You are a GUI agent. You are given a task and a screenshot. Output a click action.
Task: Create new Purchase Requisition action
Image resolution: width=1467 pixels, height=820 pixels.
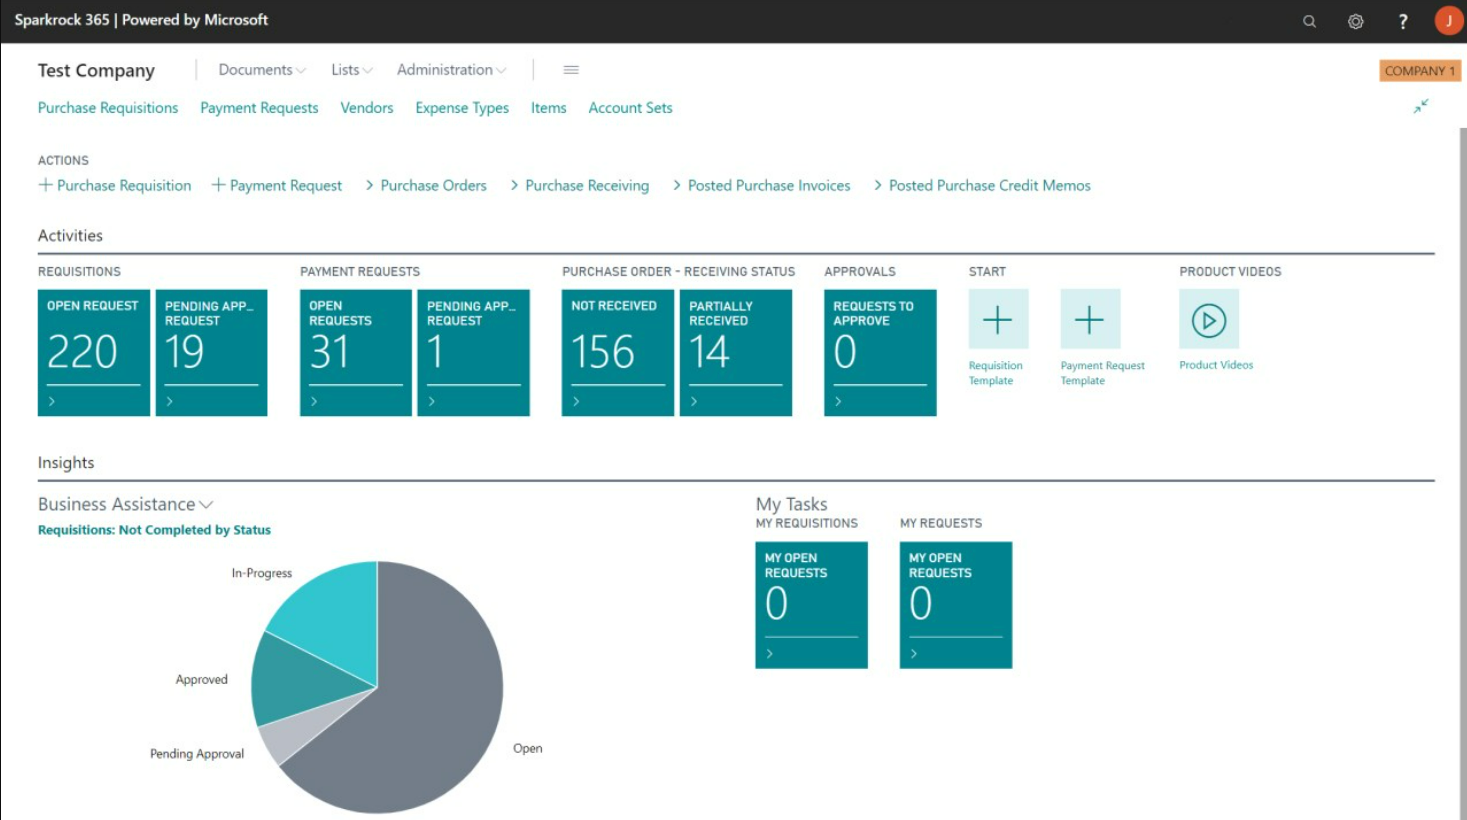[115, 185]
